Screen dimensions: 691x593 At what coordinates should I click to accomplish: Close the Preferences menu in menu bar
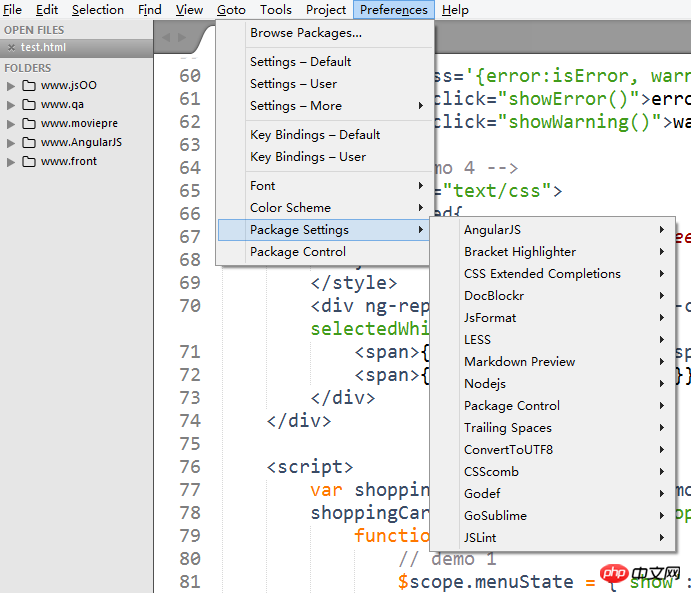coord(394,10)
